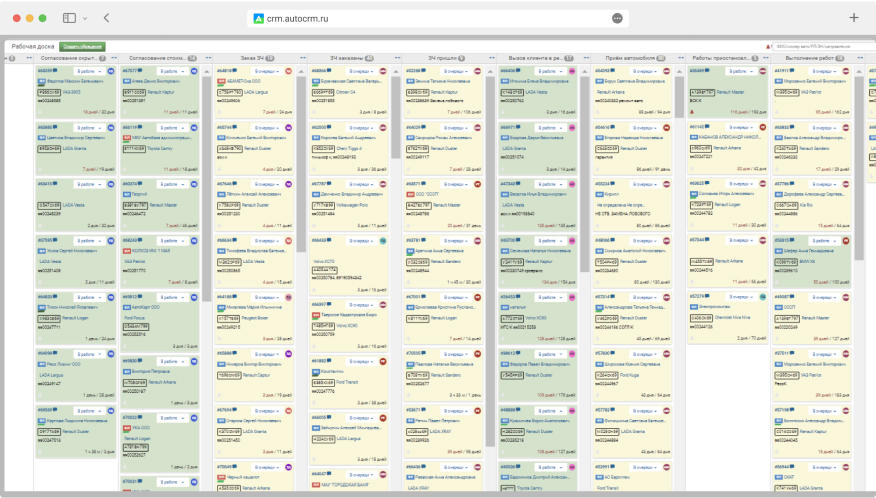Switch to the "Рабочая доска" tab
The width and height of the screenshot is (876, 498).
coord(33,46)
